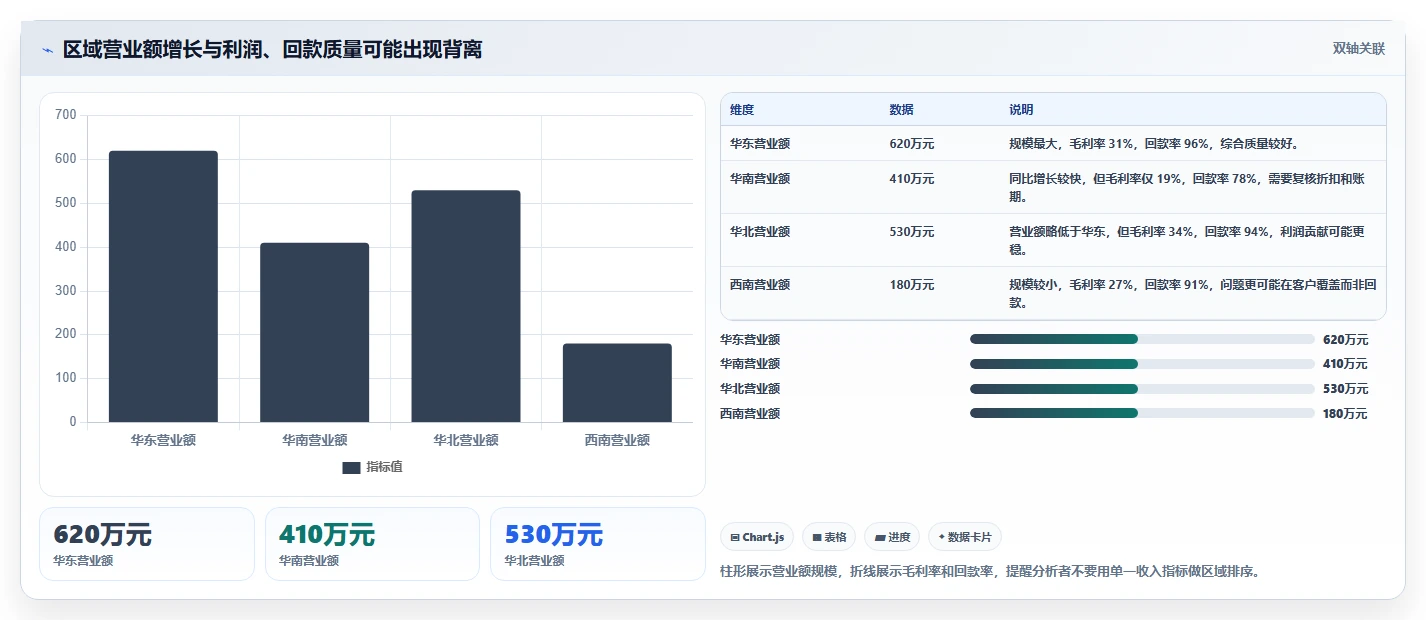Select the 进度 chip

pos(892,537)
